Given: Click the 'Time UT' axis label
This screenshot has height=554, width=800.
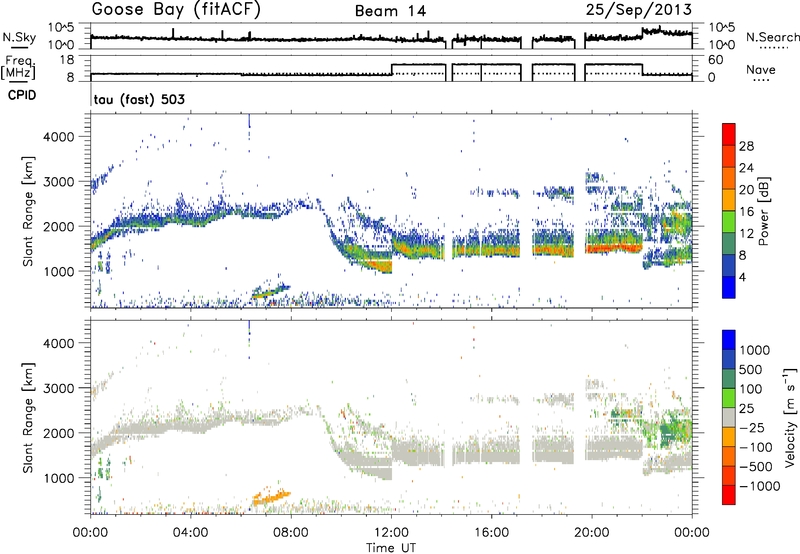Looking at the screenshot, I should tap(391, 548).
